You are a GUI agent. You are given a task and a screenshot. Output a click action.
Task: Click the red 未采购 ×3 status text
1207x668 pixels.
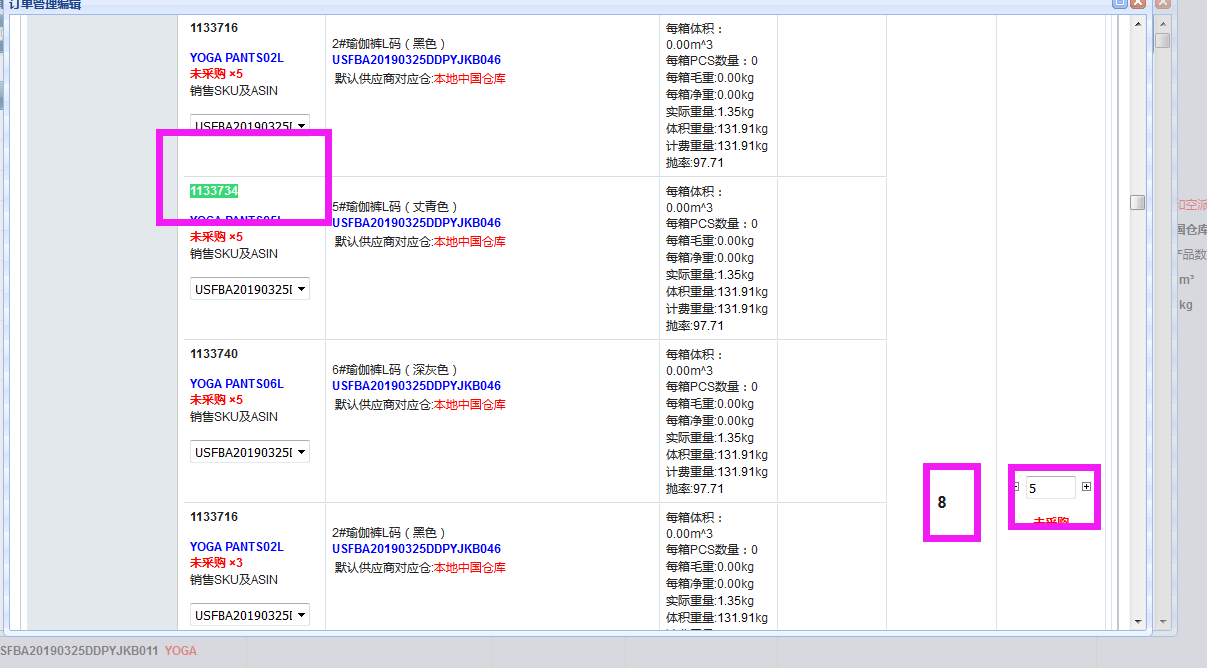[x=217, y=563]
